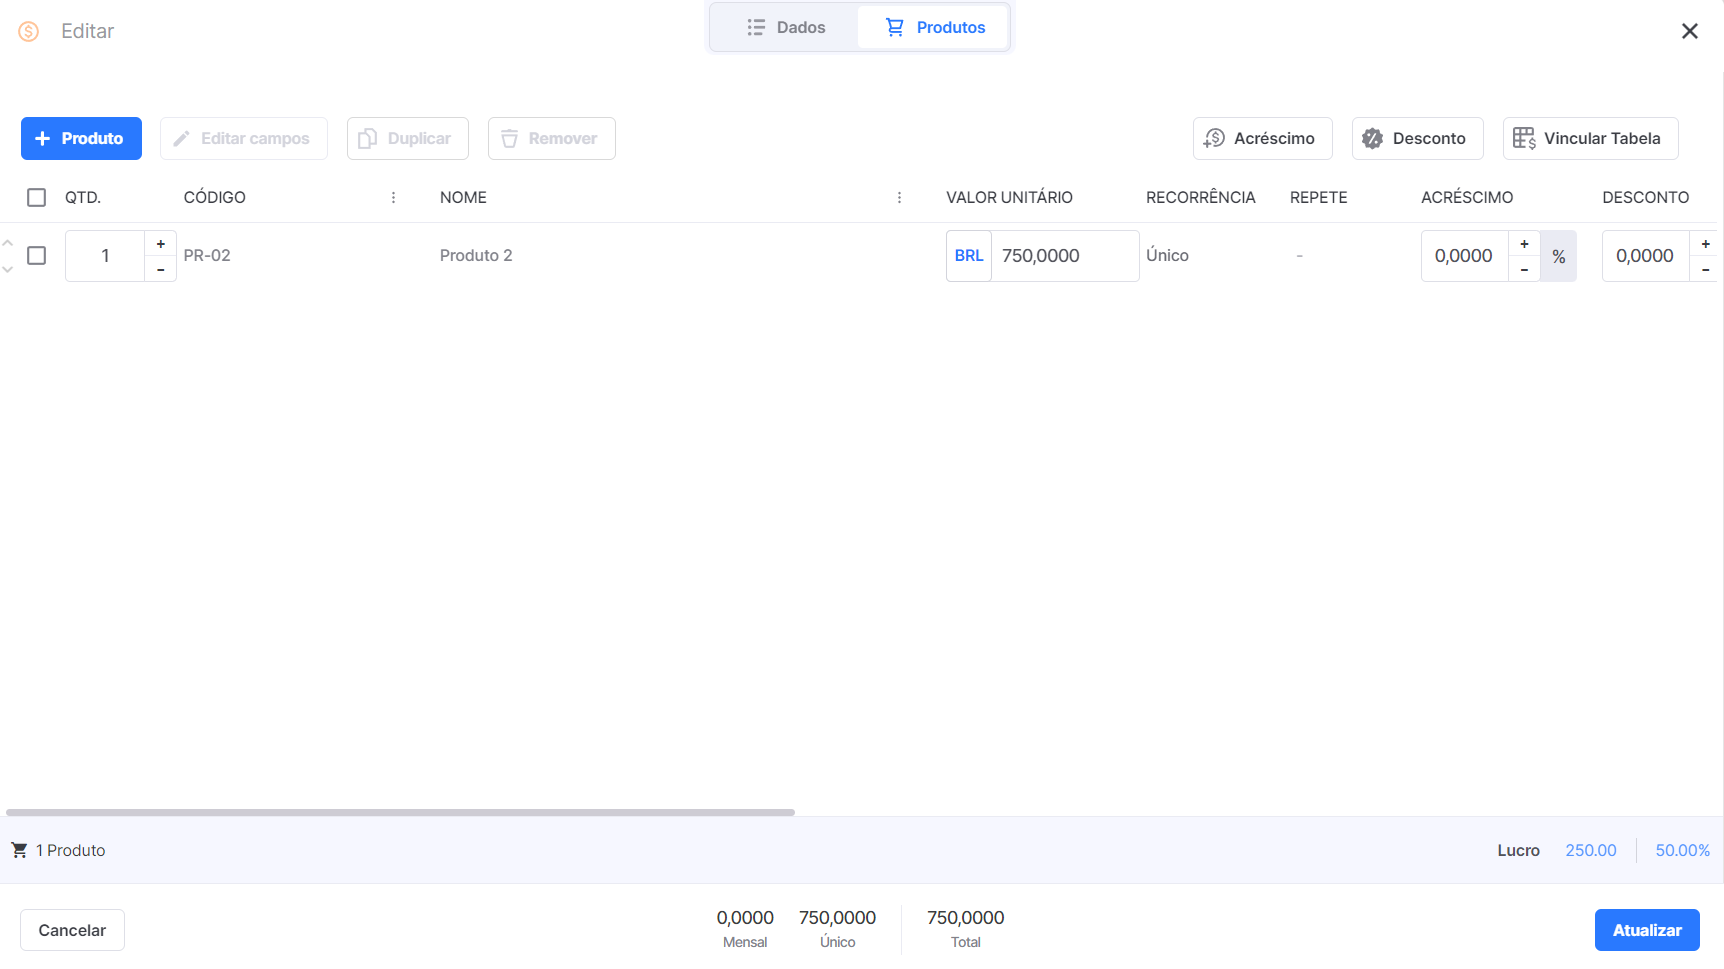Click the unit value field 750,0000

[x=1065, y=256]
